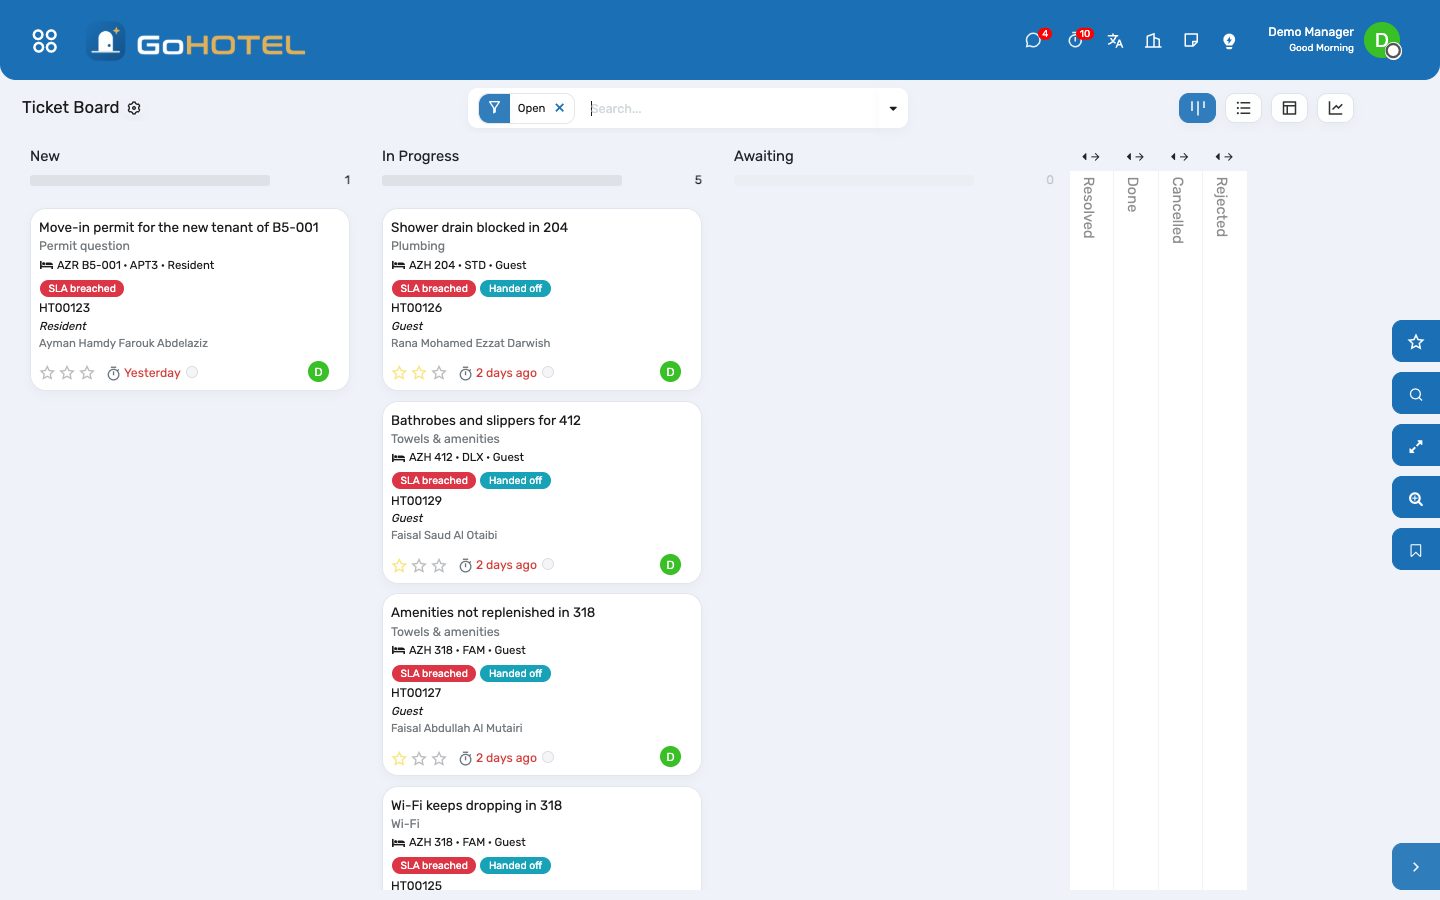Open the Demo Manager profile avatar
Viewport: 1440px width, 900px height.
pos(1383,41)
